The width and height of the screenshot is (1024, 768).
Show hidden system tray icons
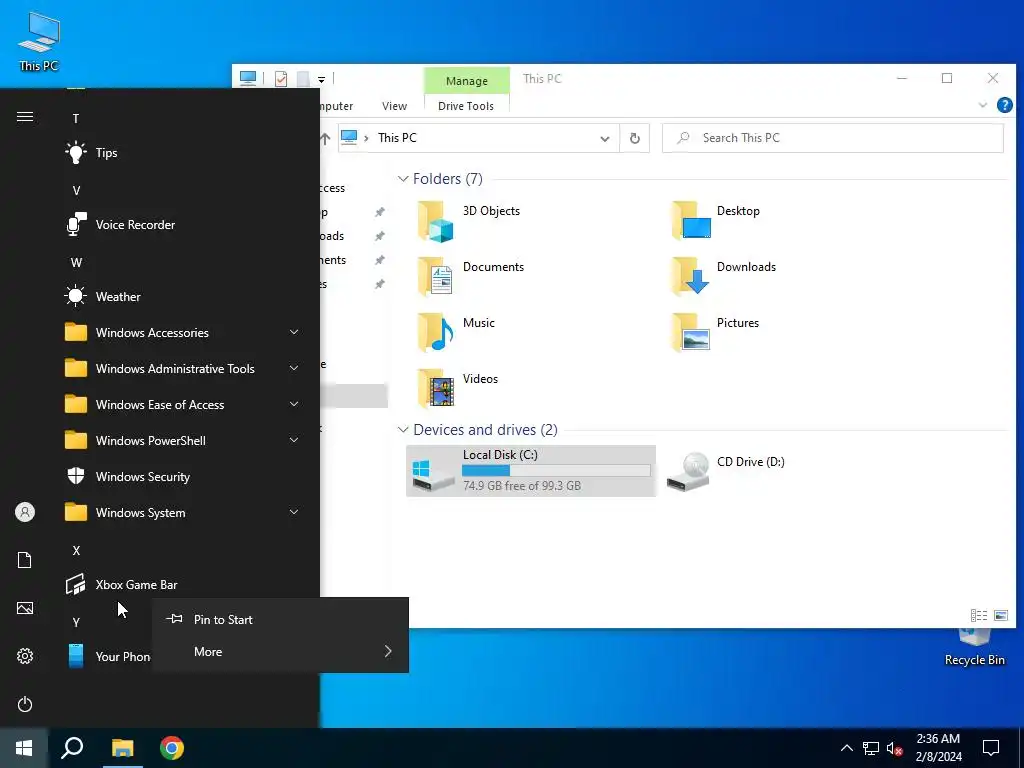pos(846,748)
